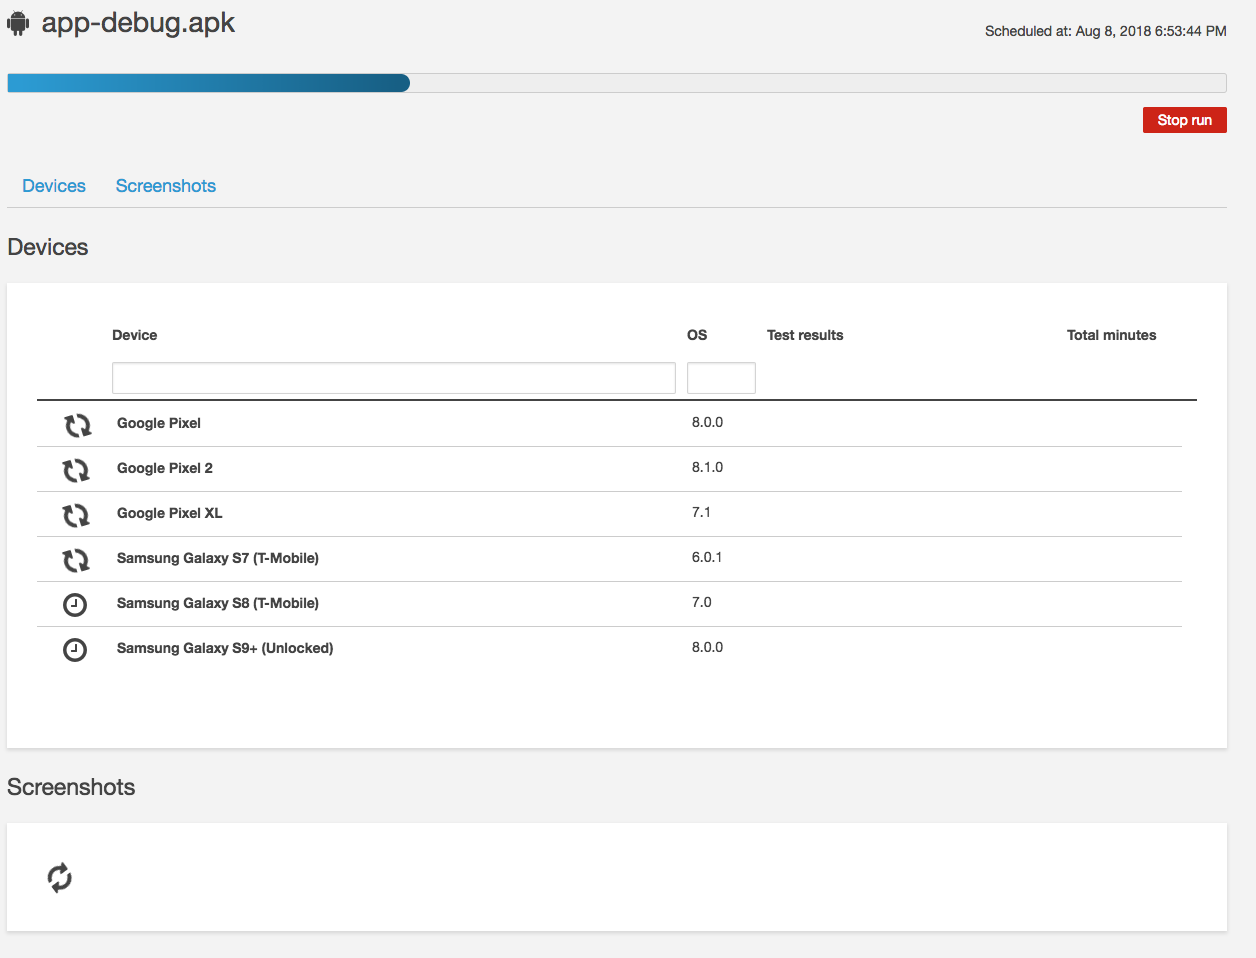Click the running status icon for Google Pixel XL
Viewport: 1256px width, 958px height.
click(76, 515)
